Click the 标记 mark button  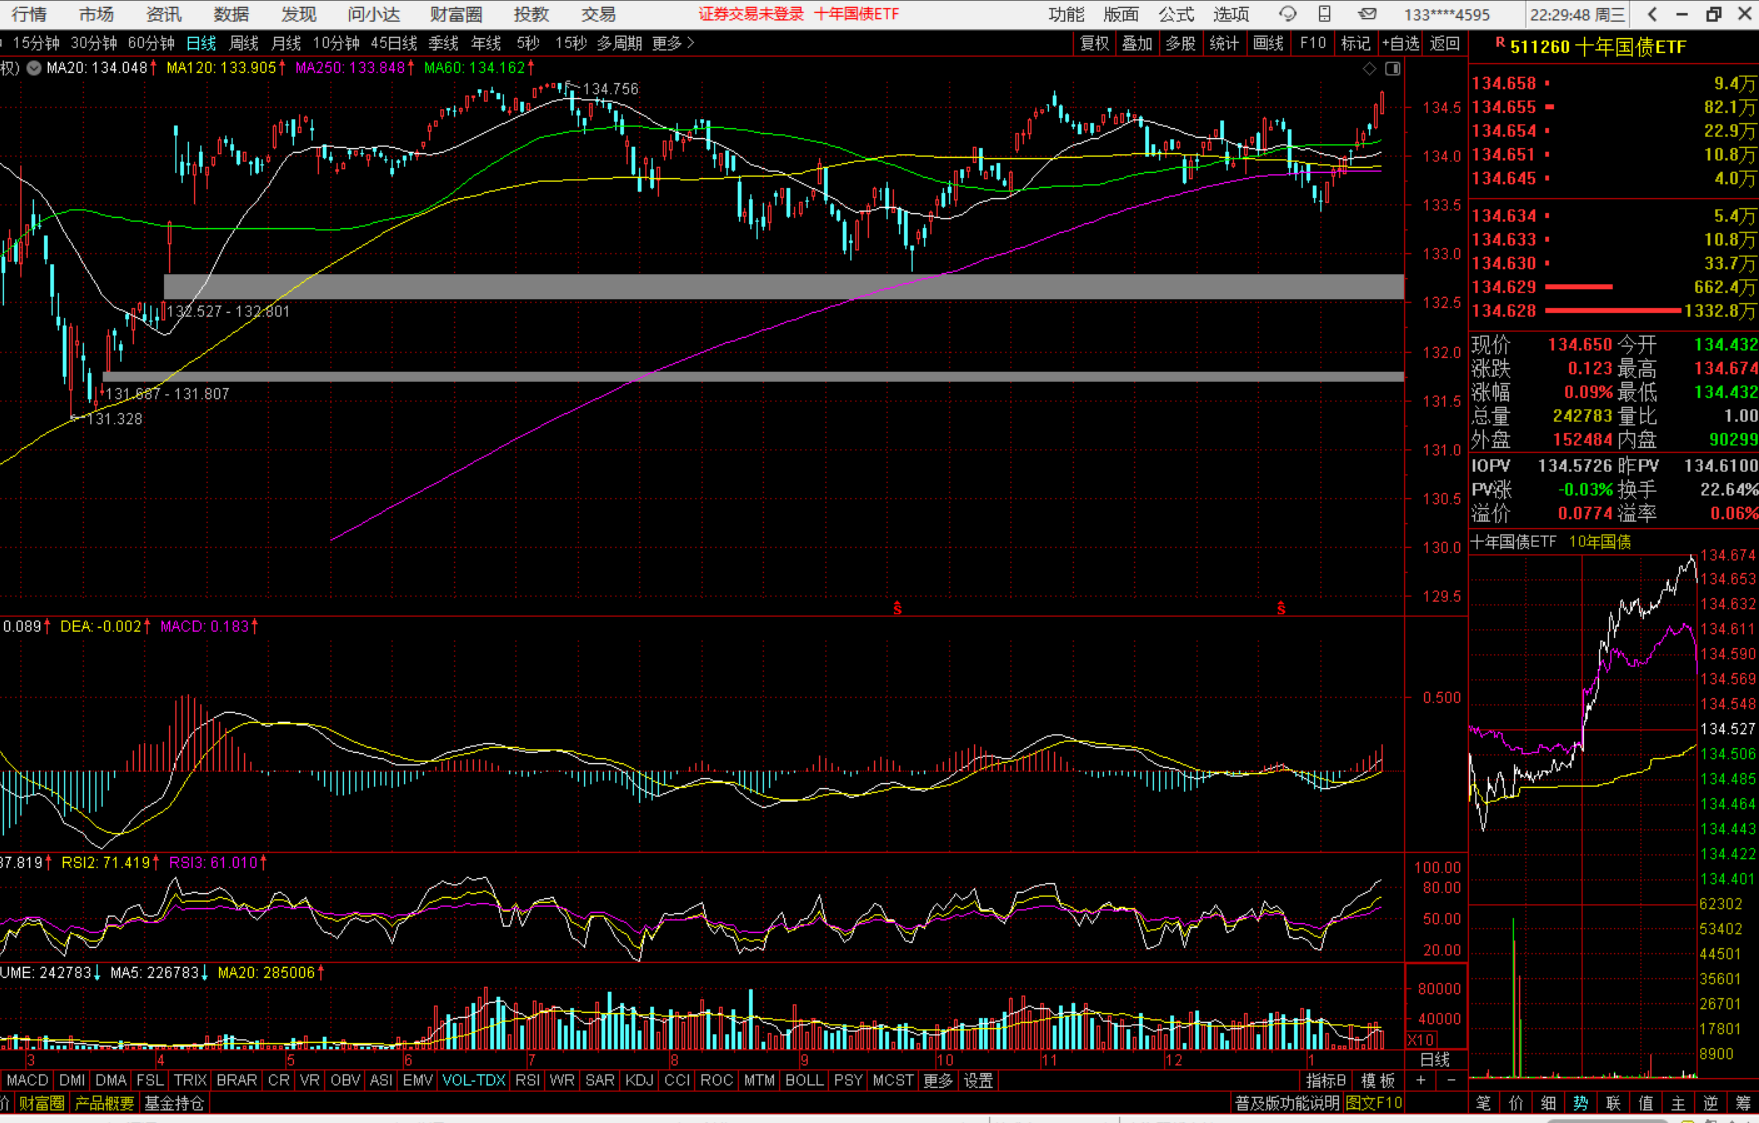1355,43
